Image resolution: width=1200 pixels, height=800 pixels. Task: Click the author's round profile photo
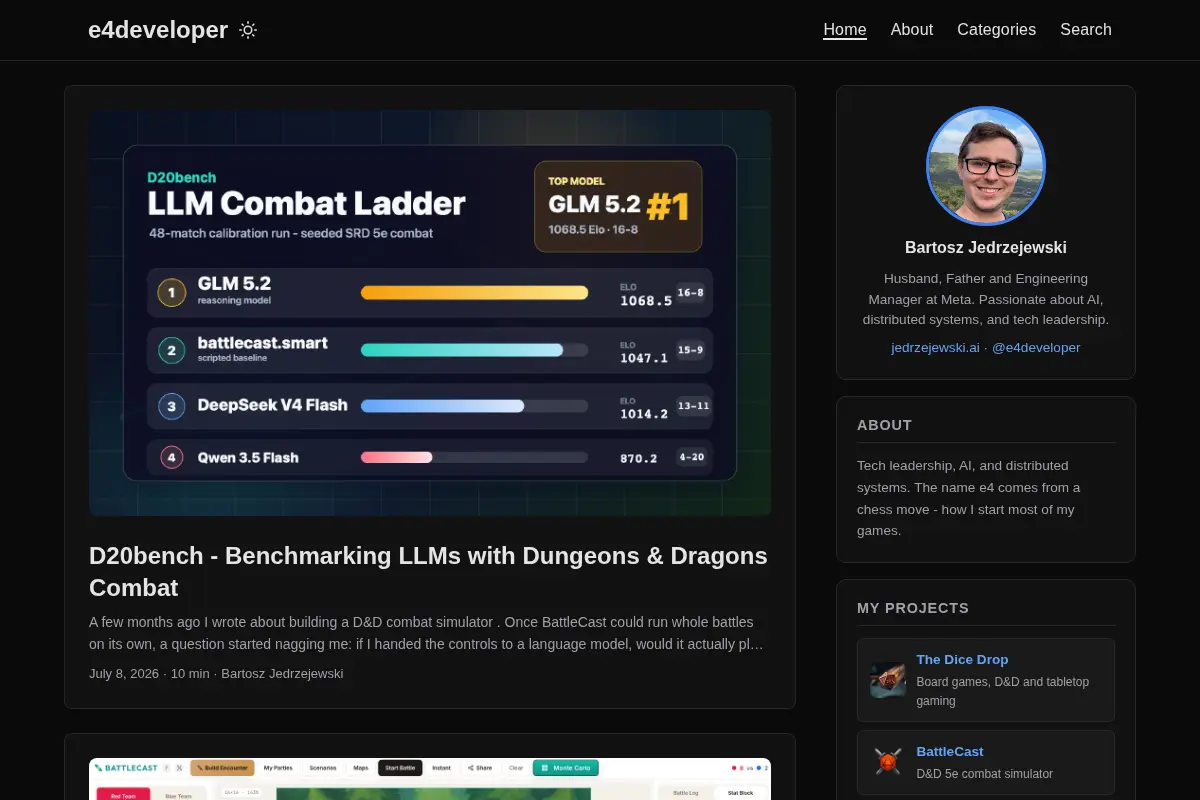(986, 166)
